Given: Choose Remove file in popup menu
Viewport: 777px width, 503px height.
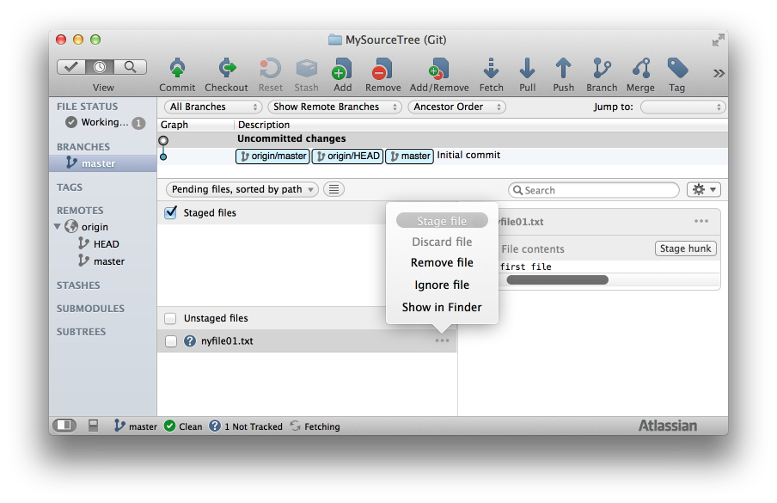Looking at the screenshot, I should pos(442,263).
